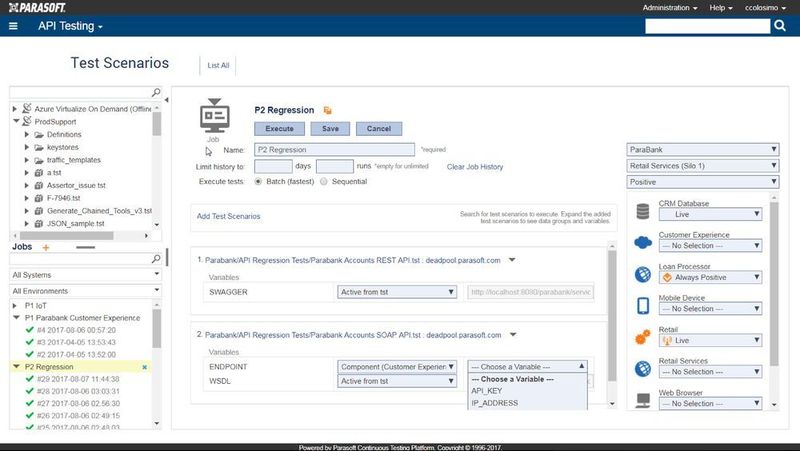Click the Job monitor icon
The height and width of the screenshot is (451, 800).
pyautogui.click(x=215, y=116)
